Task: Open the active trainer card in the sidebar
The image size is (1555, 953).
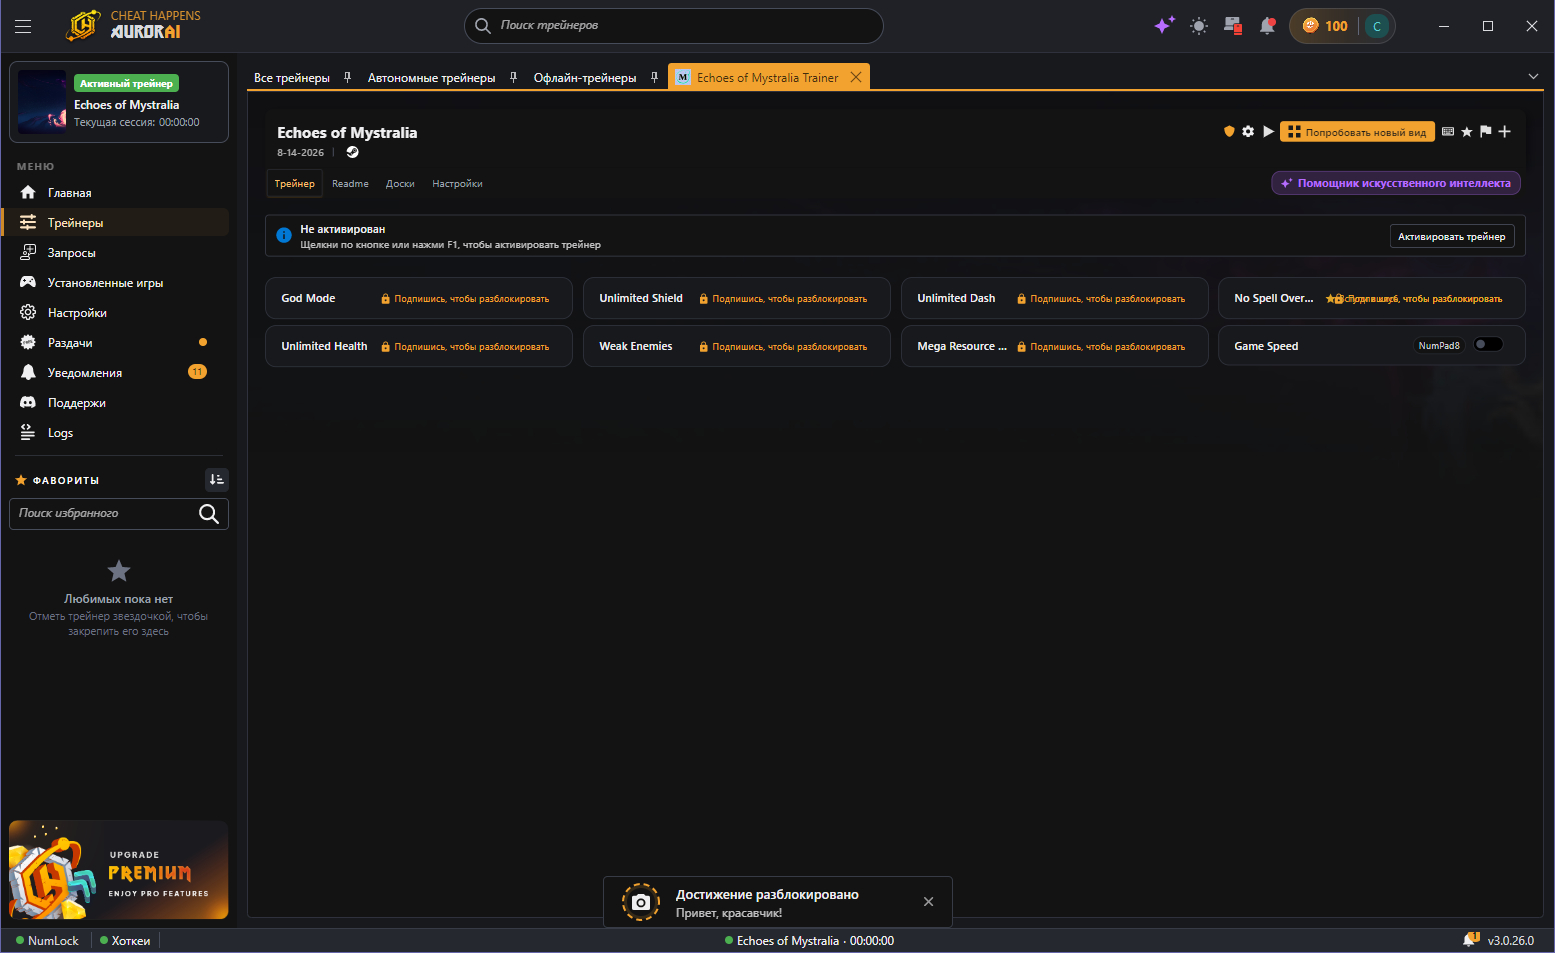Action: point(119,103)
